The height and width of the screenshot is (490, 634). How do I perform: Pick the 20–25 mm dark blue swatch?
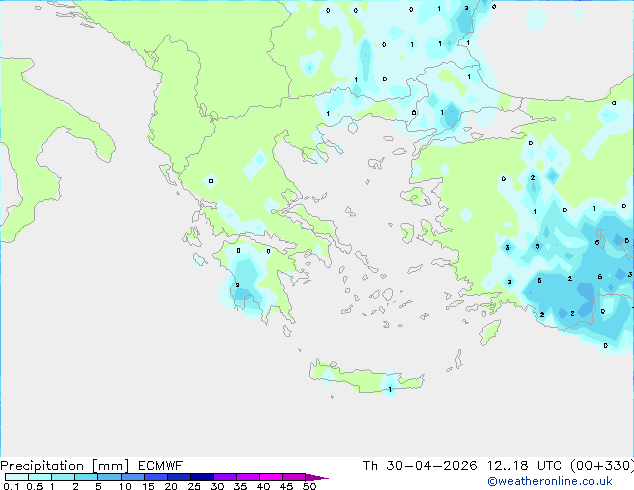pos(178,477)
